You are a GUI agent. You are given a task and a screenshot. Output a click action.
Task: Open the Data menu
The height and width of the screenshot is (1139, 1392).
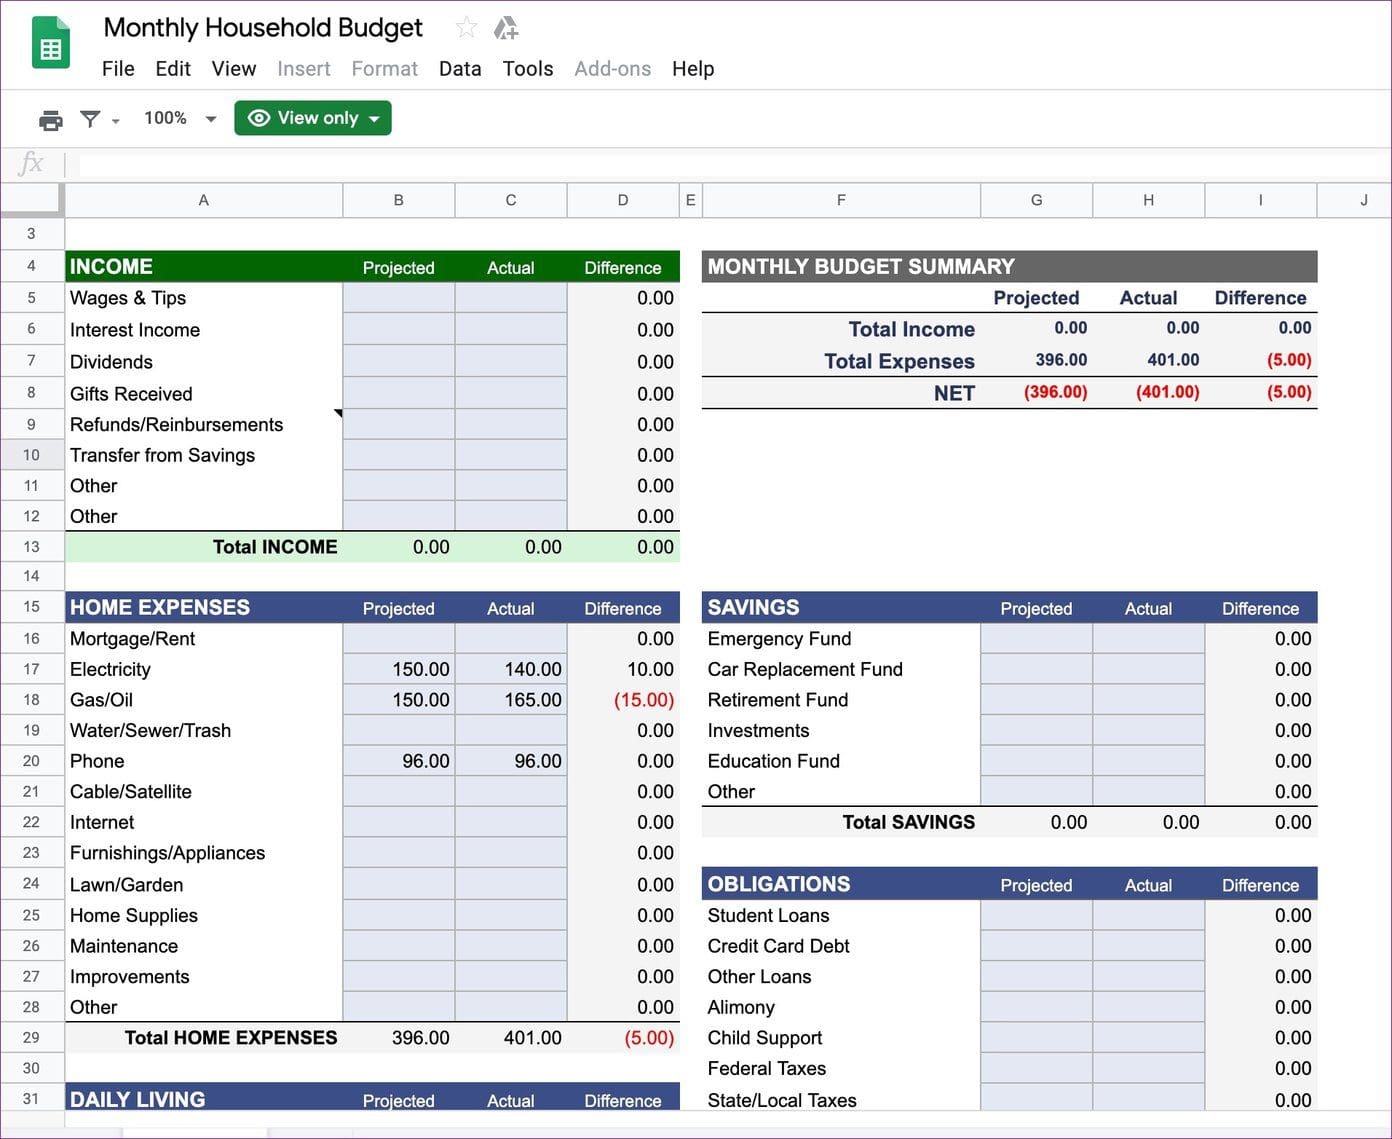460,68
